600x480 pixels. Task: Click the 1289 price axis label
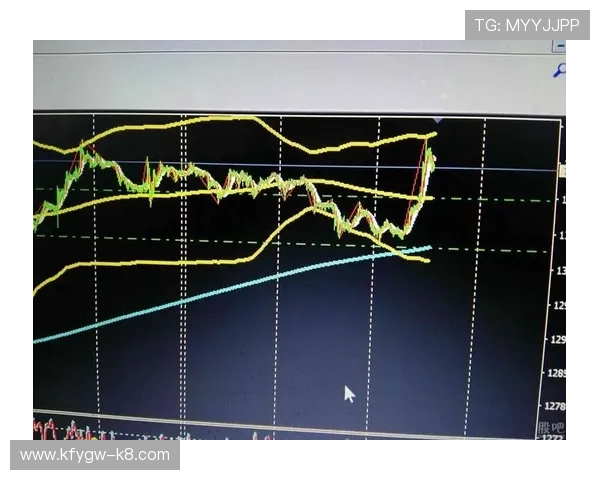pos(558,373)
